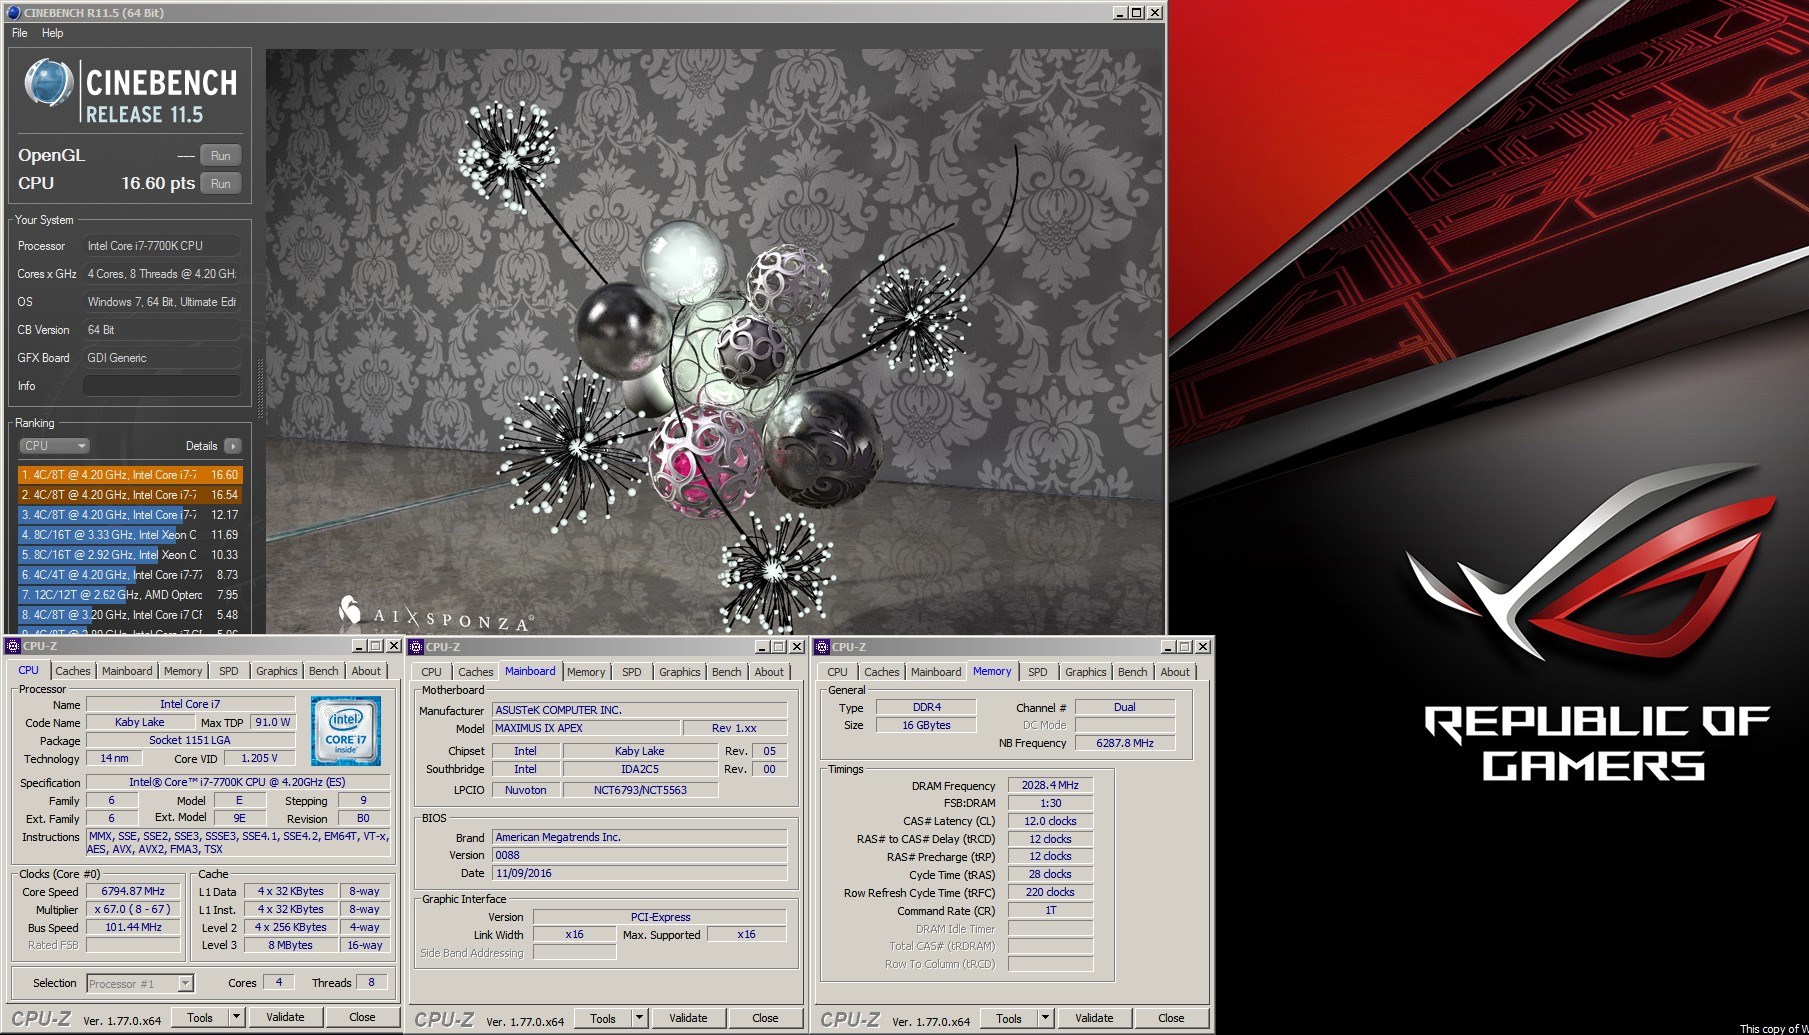Click the NB Frequency value 6287.8 MHz

[x=1125, y=743]
